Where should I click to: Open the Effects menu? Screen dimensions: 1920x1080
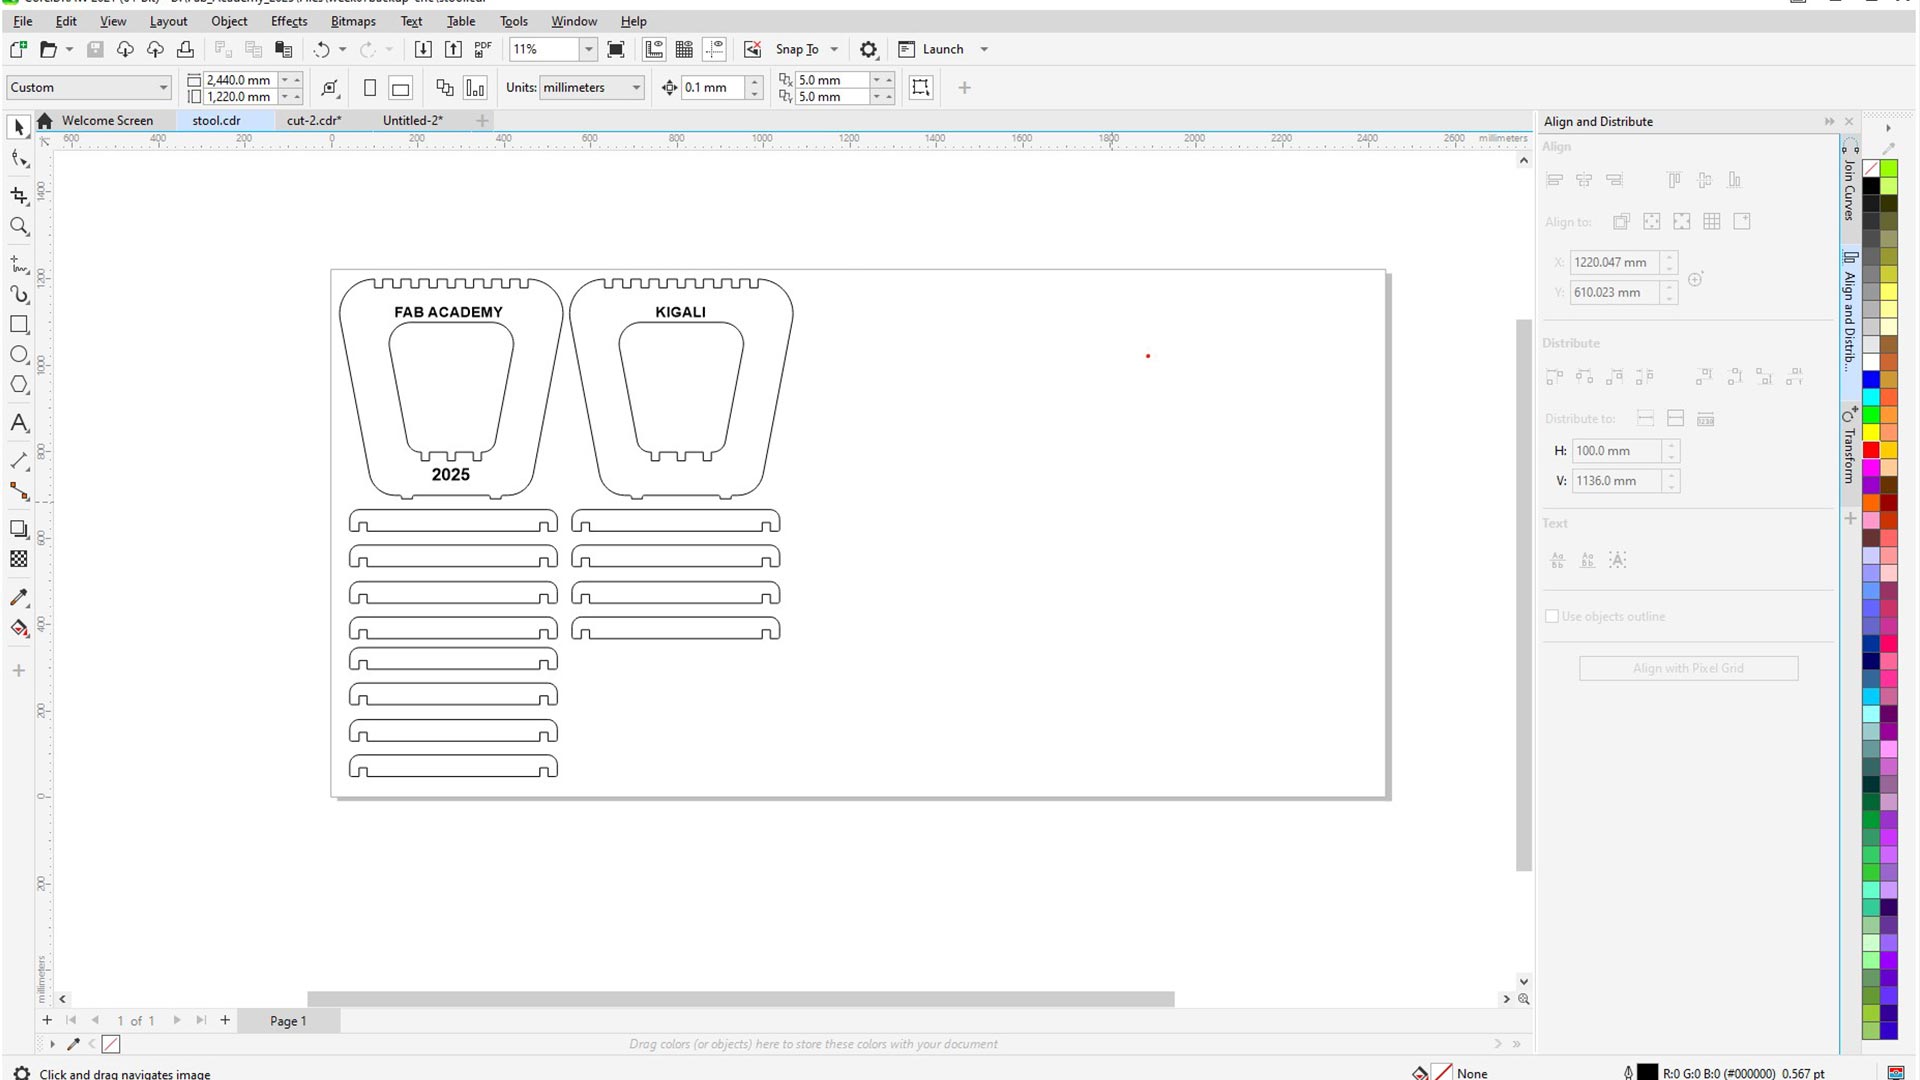click(x=289, y=21)
